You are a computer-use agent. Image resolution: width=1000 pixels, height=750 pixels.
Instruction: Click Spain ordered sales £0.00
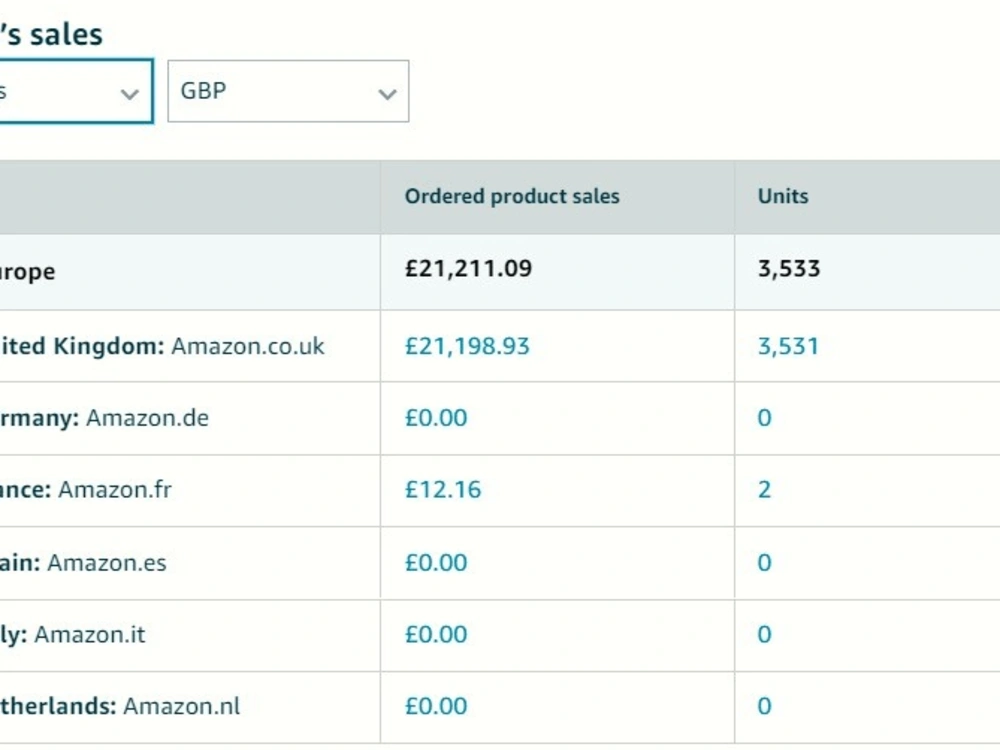click(x=436, y=562)
